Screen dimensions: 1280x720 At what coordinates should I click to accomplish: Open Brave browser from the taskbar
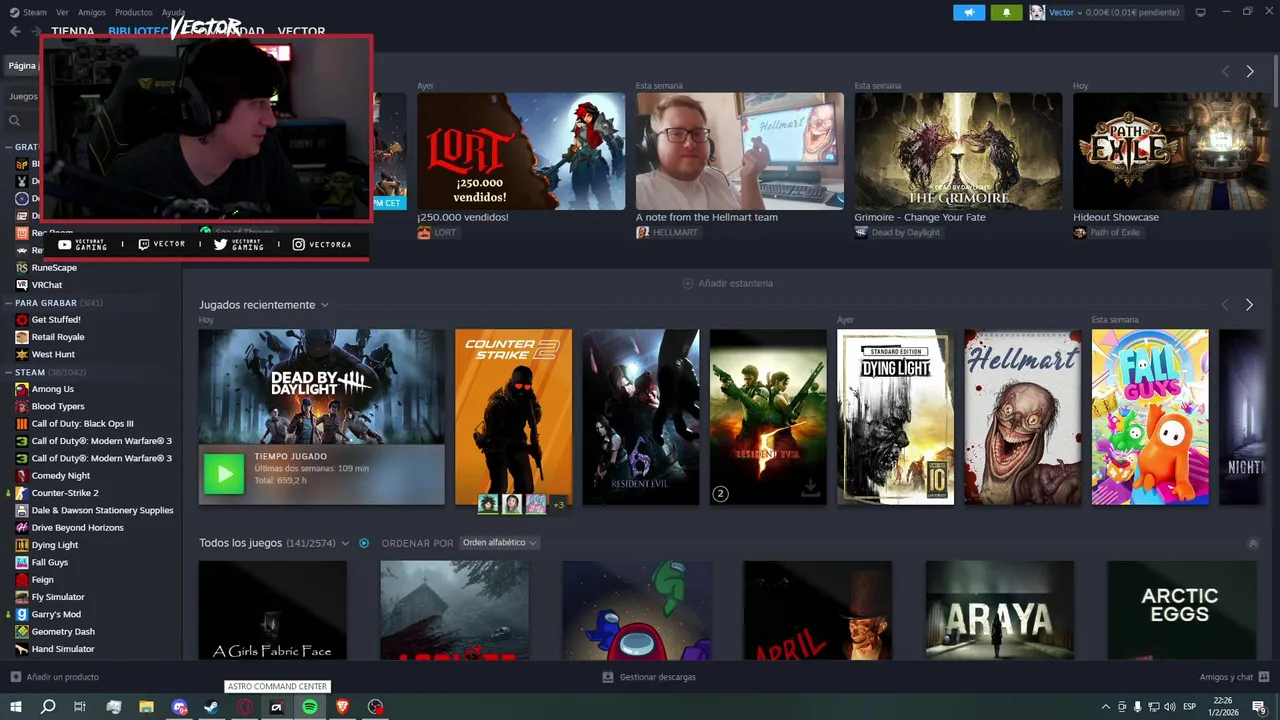(343, 707)
